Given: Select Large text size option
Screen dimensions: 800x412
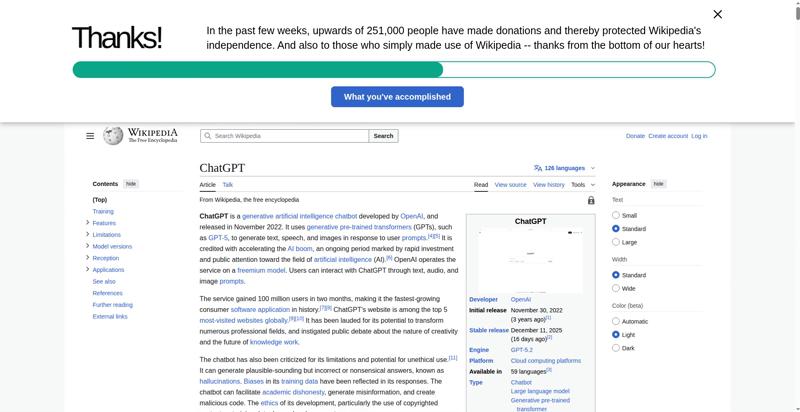Looking at the screenshot, I should [x=616, y=242].
